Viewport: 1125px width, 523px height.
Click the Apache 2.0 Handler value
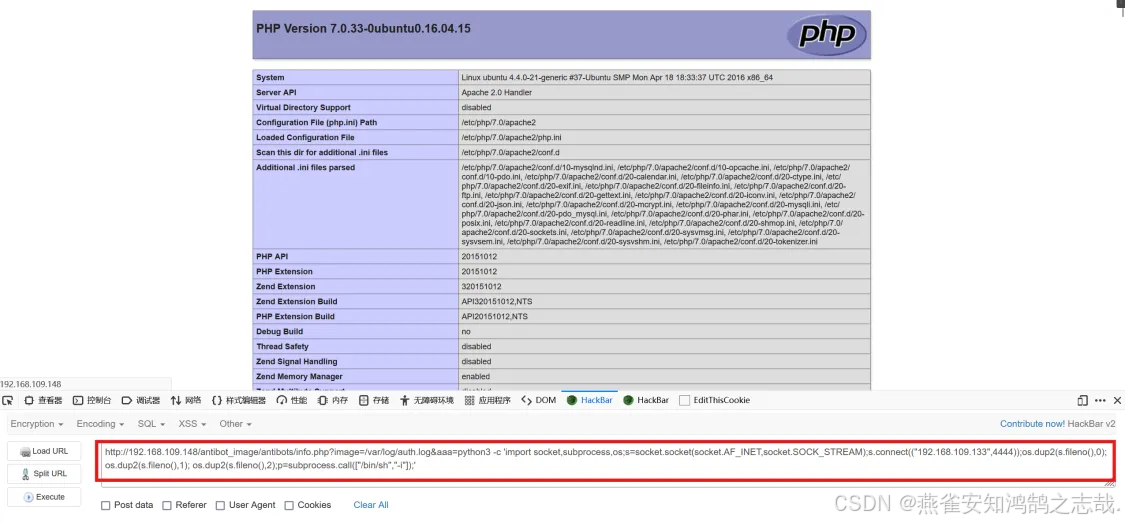(496, 93)
